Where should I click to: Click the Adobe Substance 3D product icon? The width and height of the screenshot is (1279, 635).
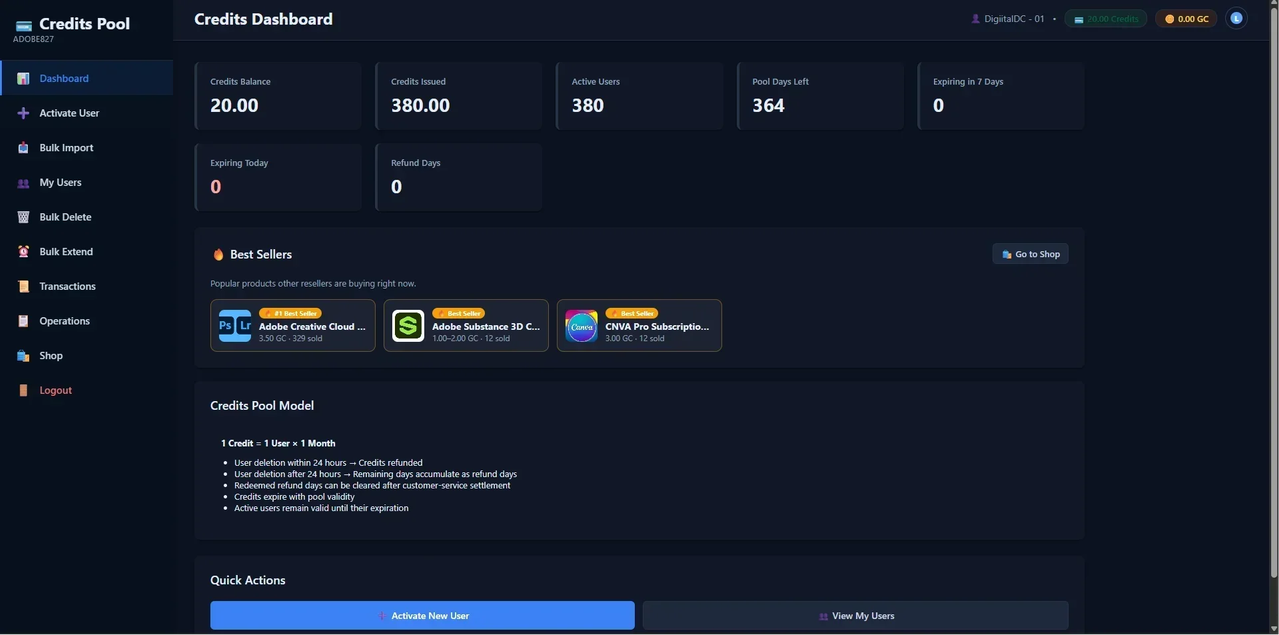click(408, 326)
